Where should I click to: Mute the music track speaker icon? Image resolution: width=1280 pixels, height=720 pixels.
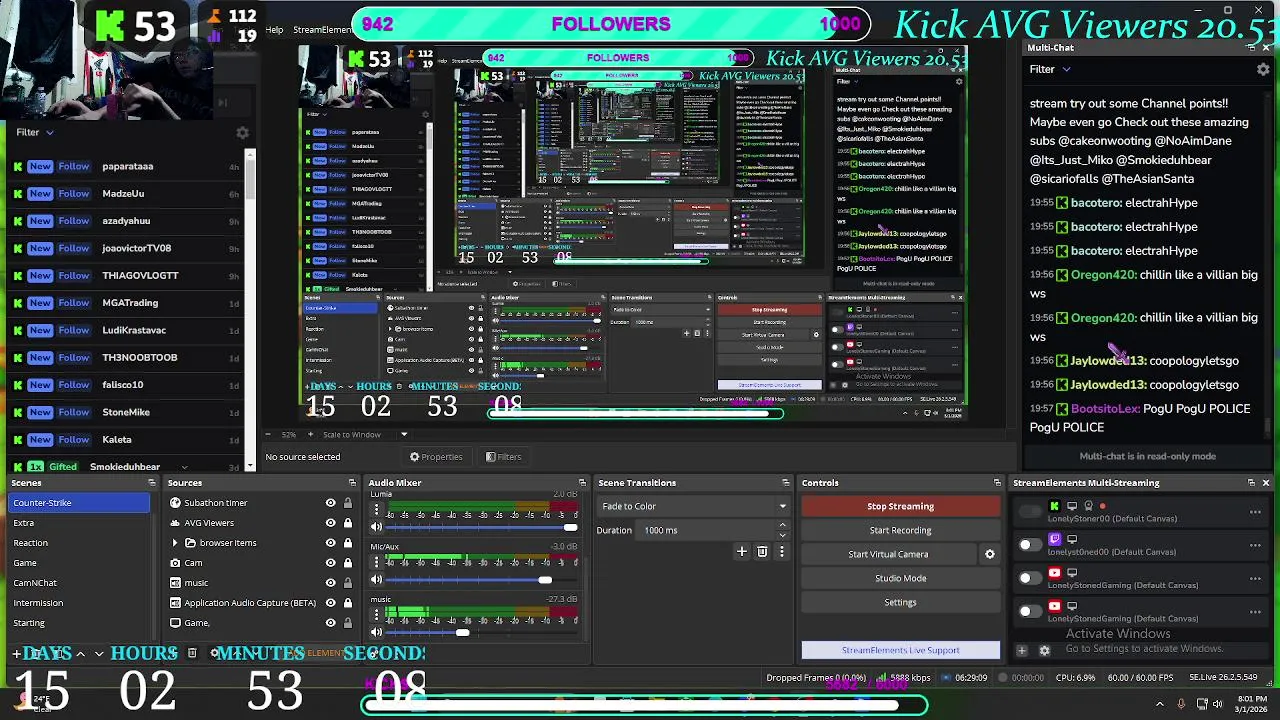(377, 632)
